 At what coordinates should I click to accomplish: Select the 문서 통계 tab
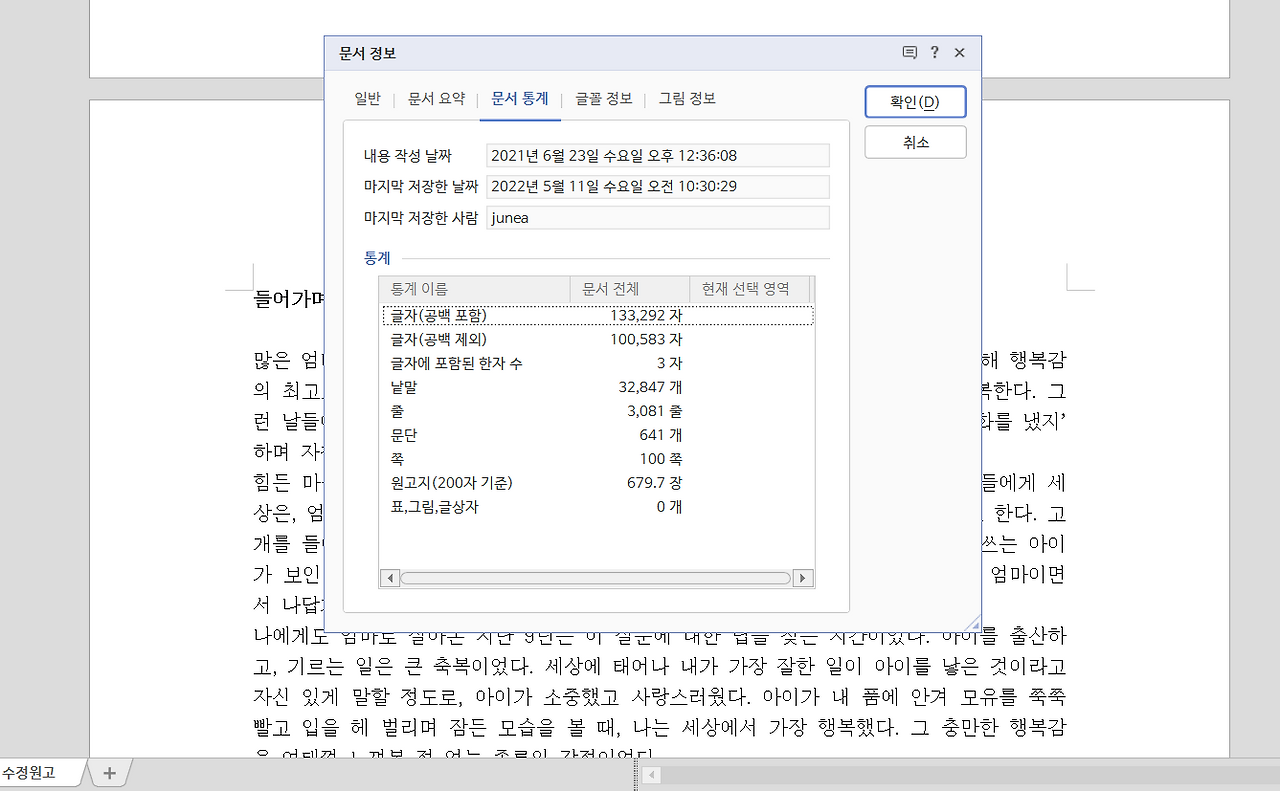tap(520, 99)
